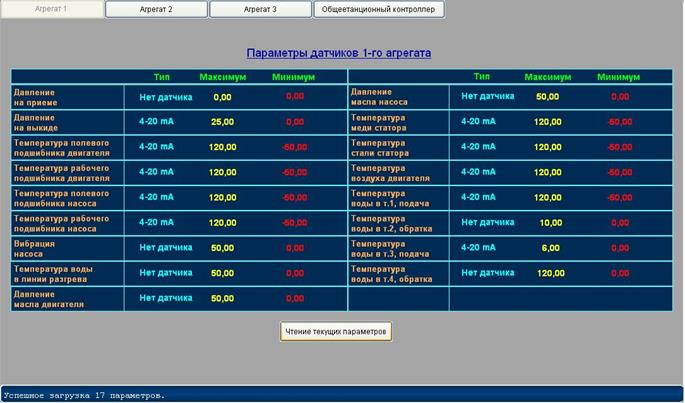685x403 pixels.
Task: Click minimum value for Температура стали статора
Action: [x=620, y=147]
